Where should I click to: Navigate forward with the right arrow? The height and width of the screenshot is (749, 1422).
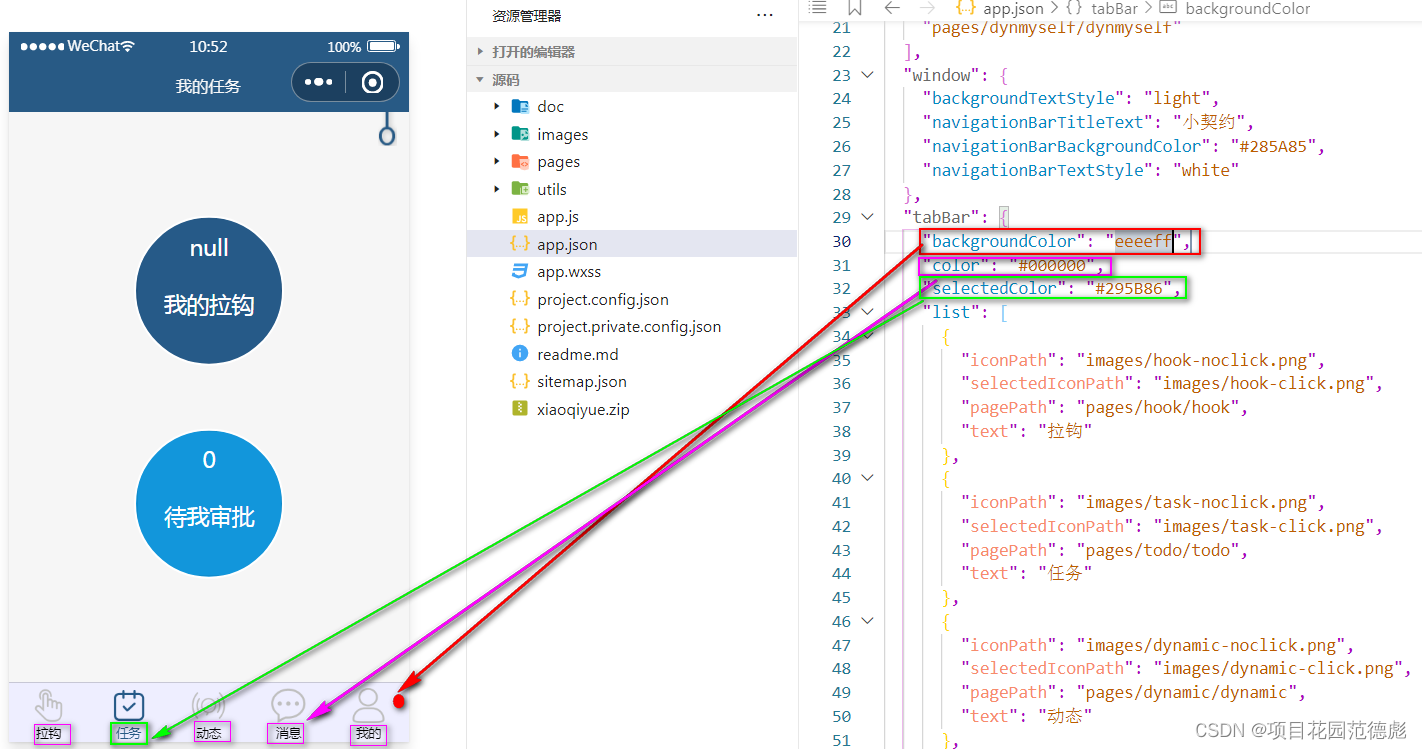click(929, 8)
